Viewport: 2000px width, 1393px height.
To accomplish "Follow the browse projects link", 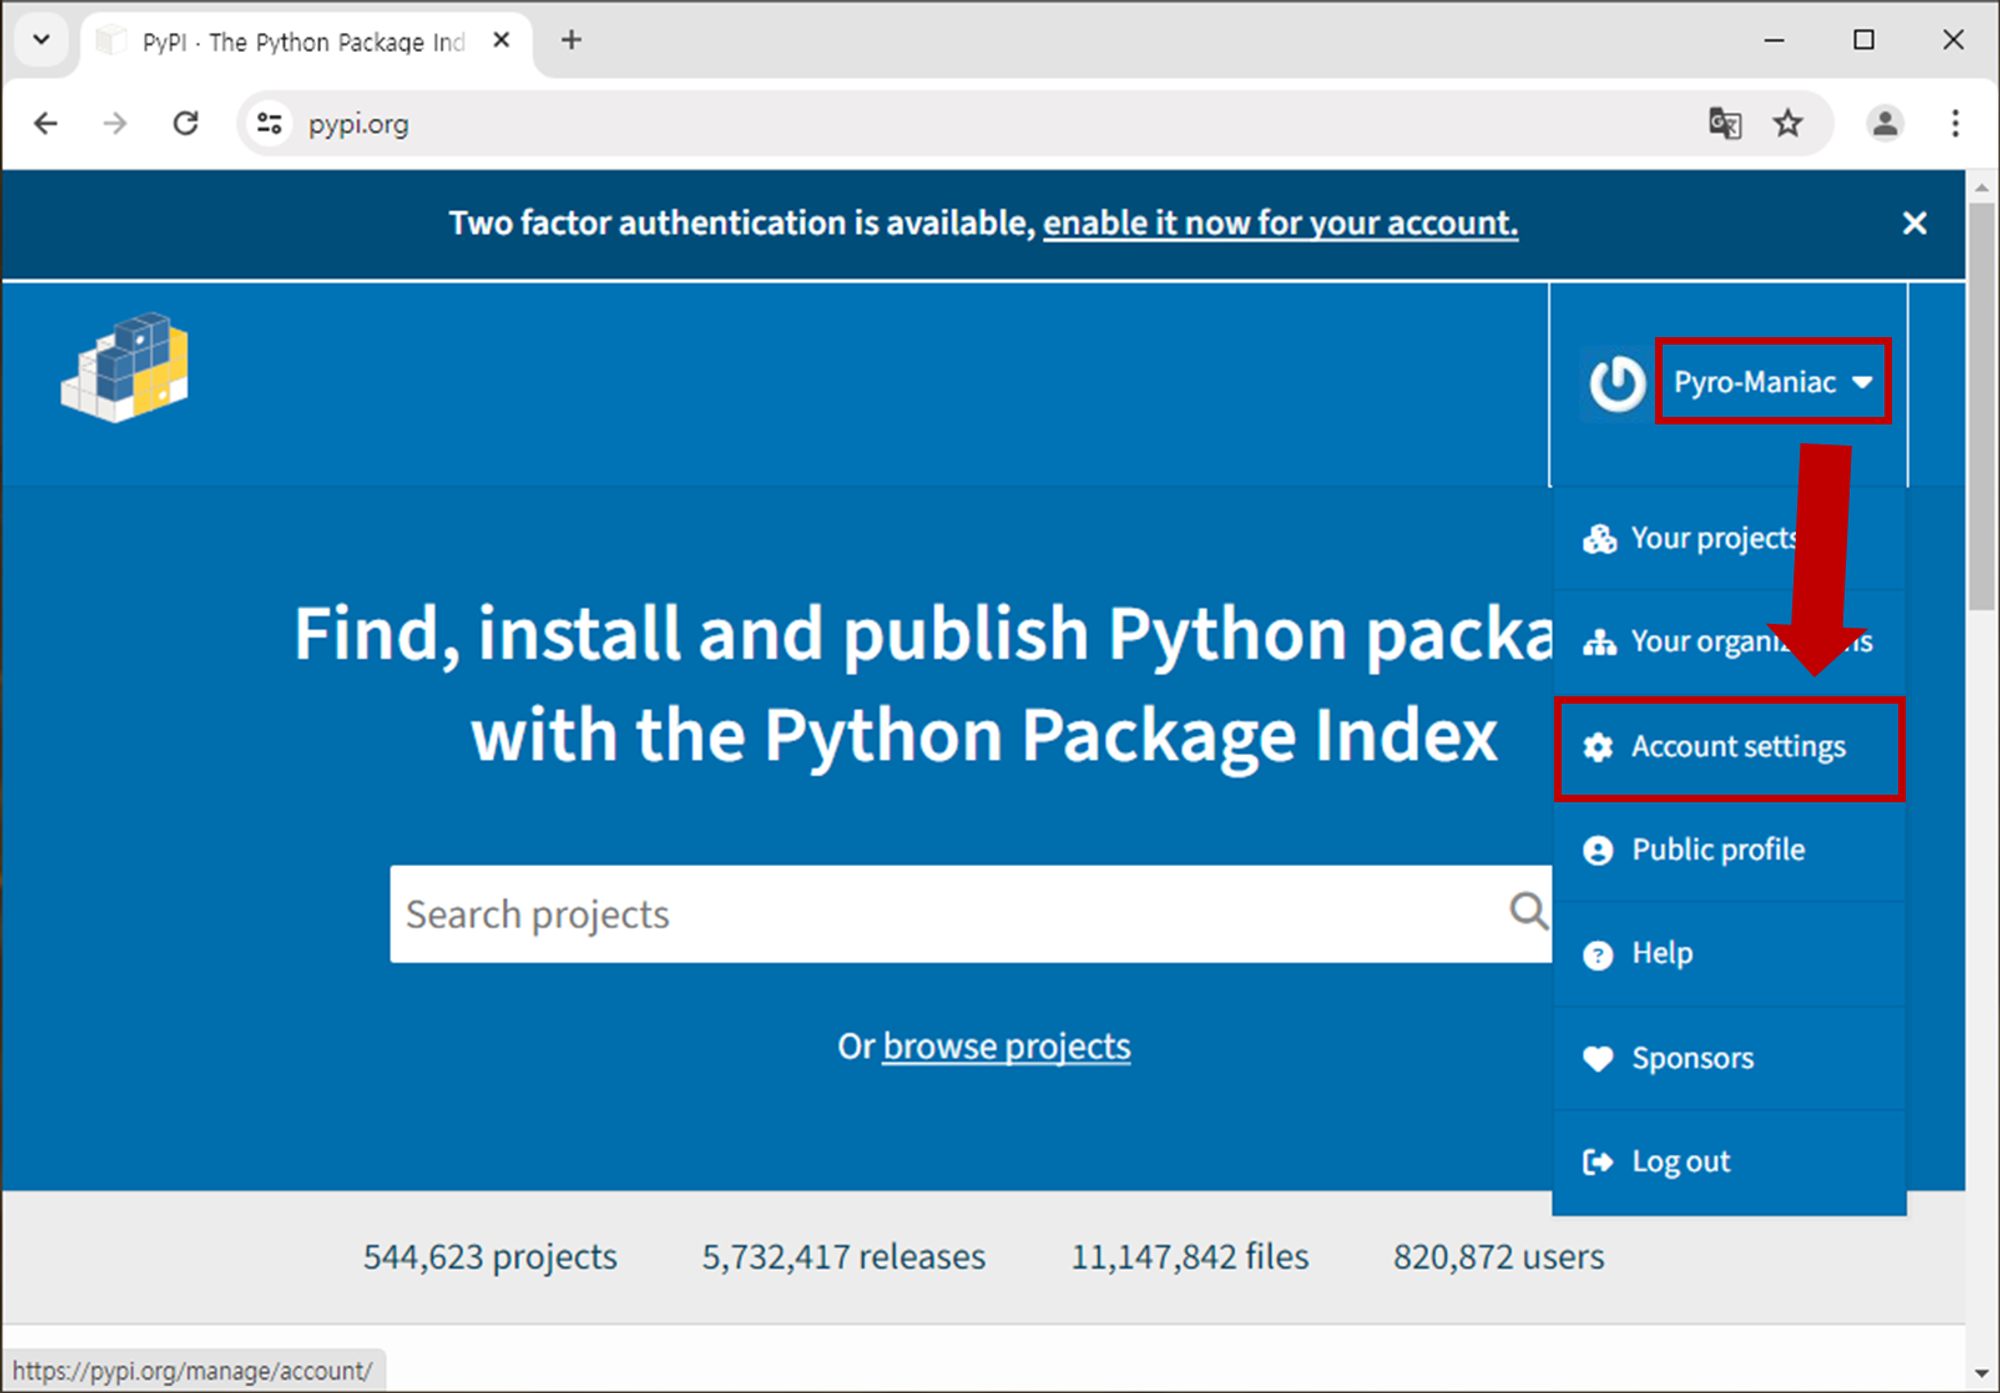I will pyautogui.click(x=1006, y=1046).
